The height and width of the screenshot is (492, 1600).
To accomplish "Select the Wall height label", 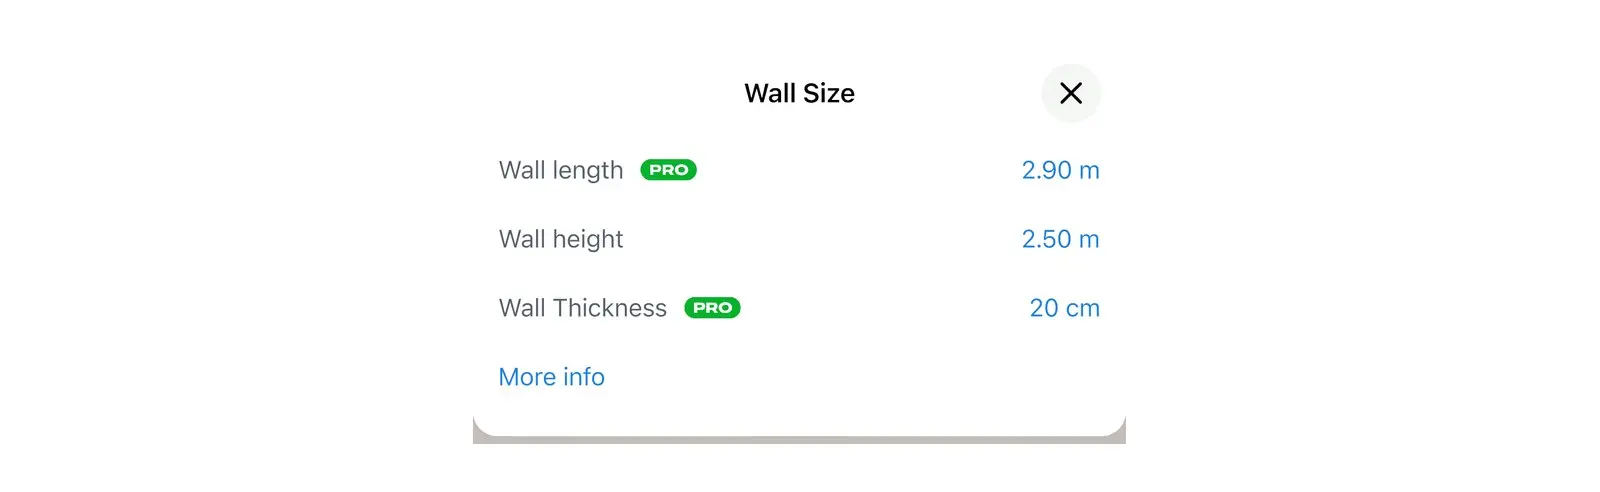I will pyautogui.click(x=561, y=240).
